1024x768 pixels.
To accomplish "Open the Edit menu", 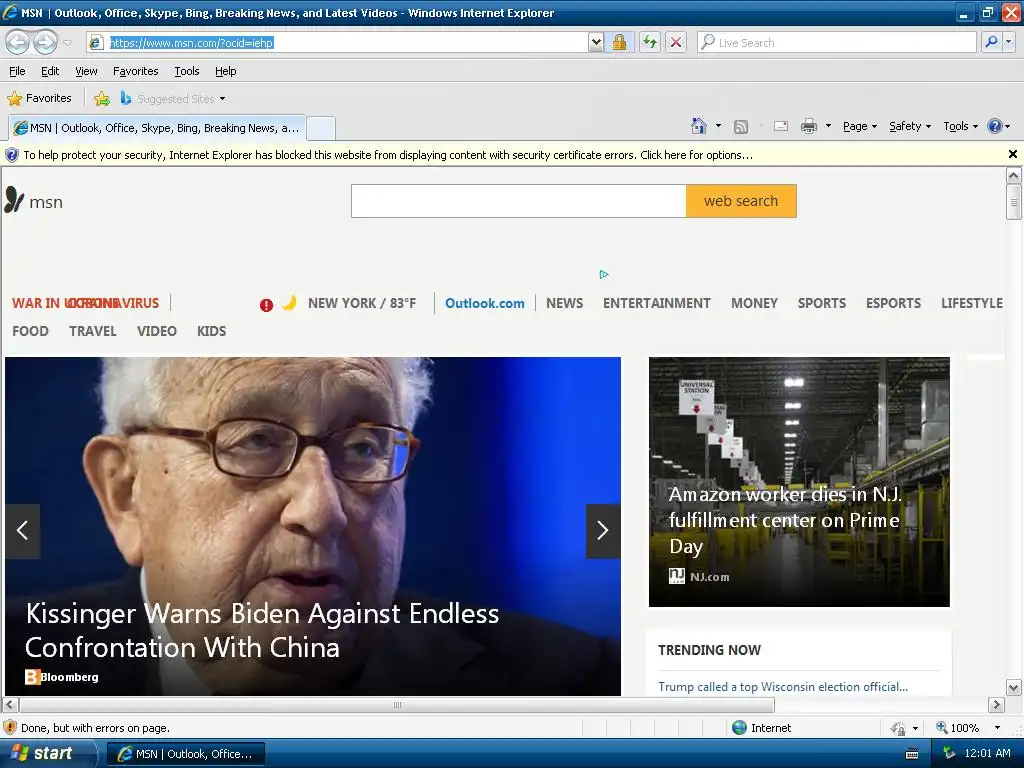I will [50, 71].
